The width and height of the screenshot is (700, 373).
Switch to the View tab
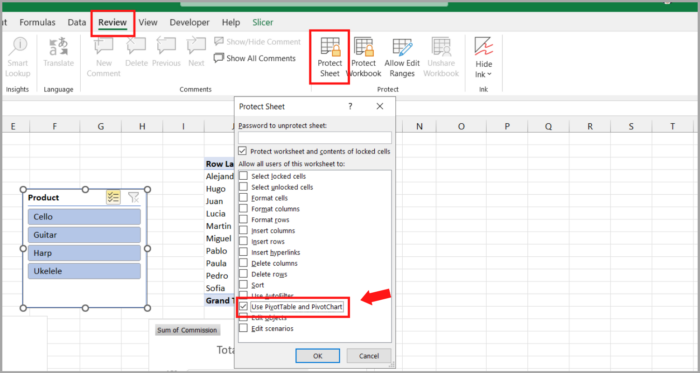click(x=148, y=22)
